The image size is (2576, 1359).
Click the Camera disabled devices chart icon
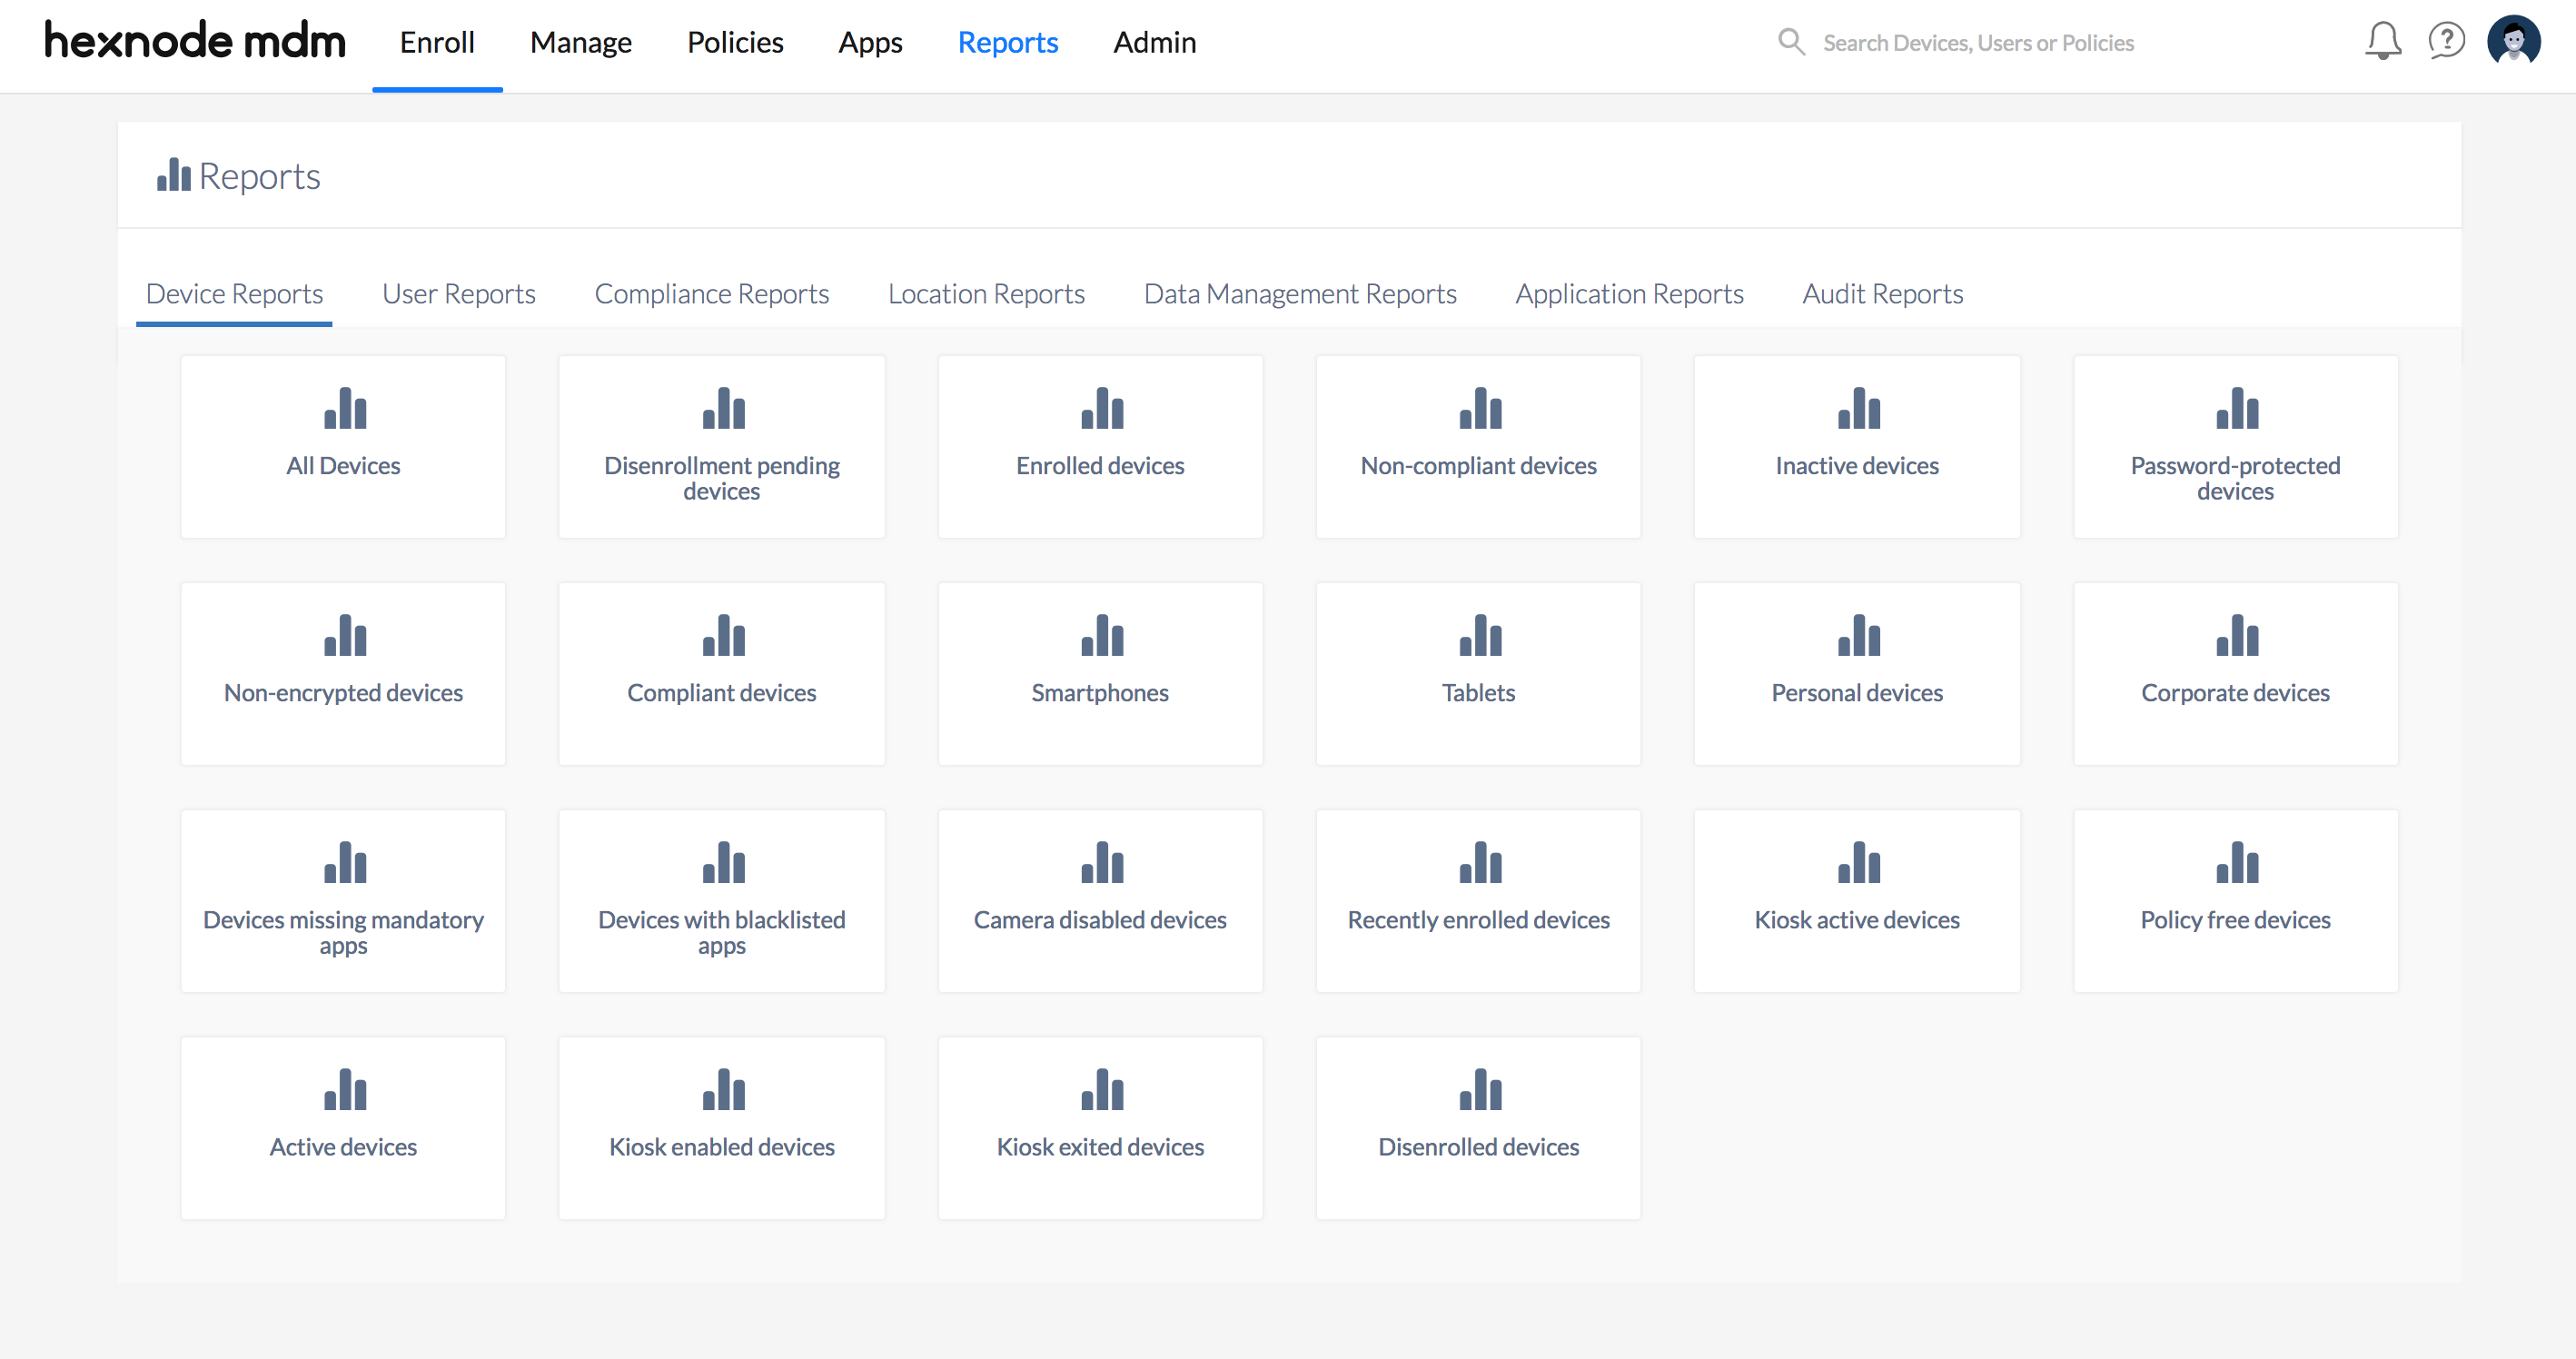[1102, 862]
